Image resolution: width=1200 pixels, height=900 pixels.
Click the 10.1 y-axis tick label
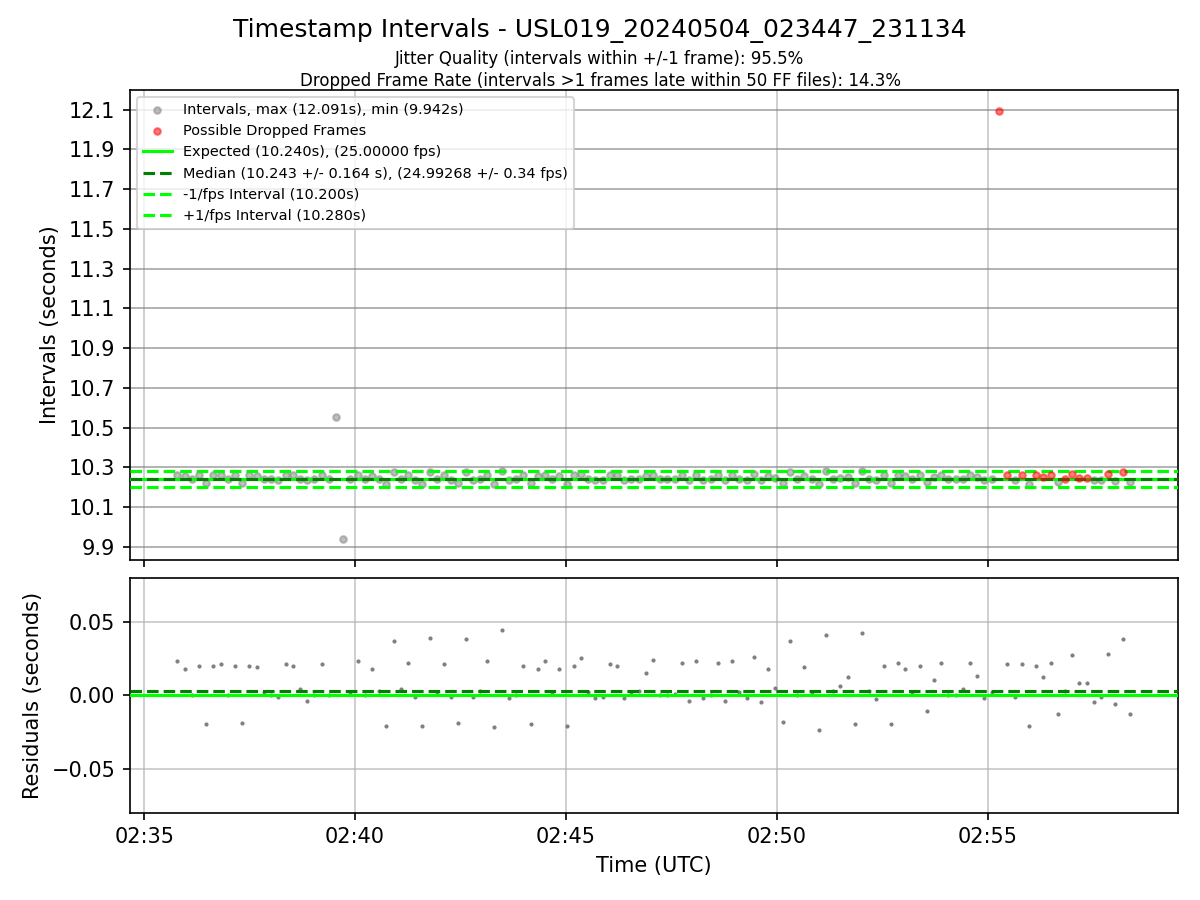tap(93, 508)
